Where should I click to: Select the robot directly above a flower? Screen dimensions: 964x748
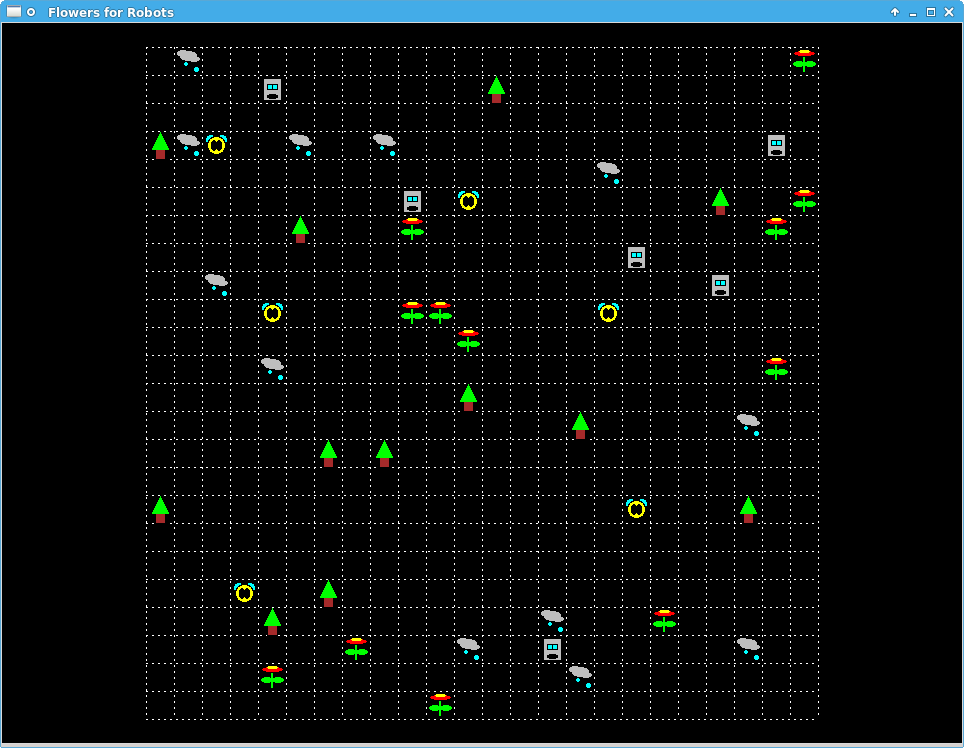pyautogui.click(x=413, y=201)
